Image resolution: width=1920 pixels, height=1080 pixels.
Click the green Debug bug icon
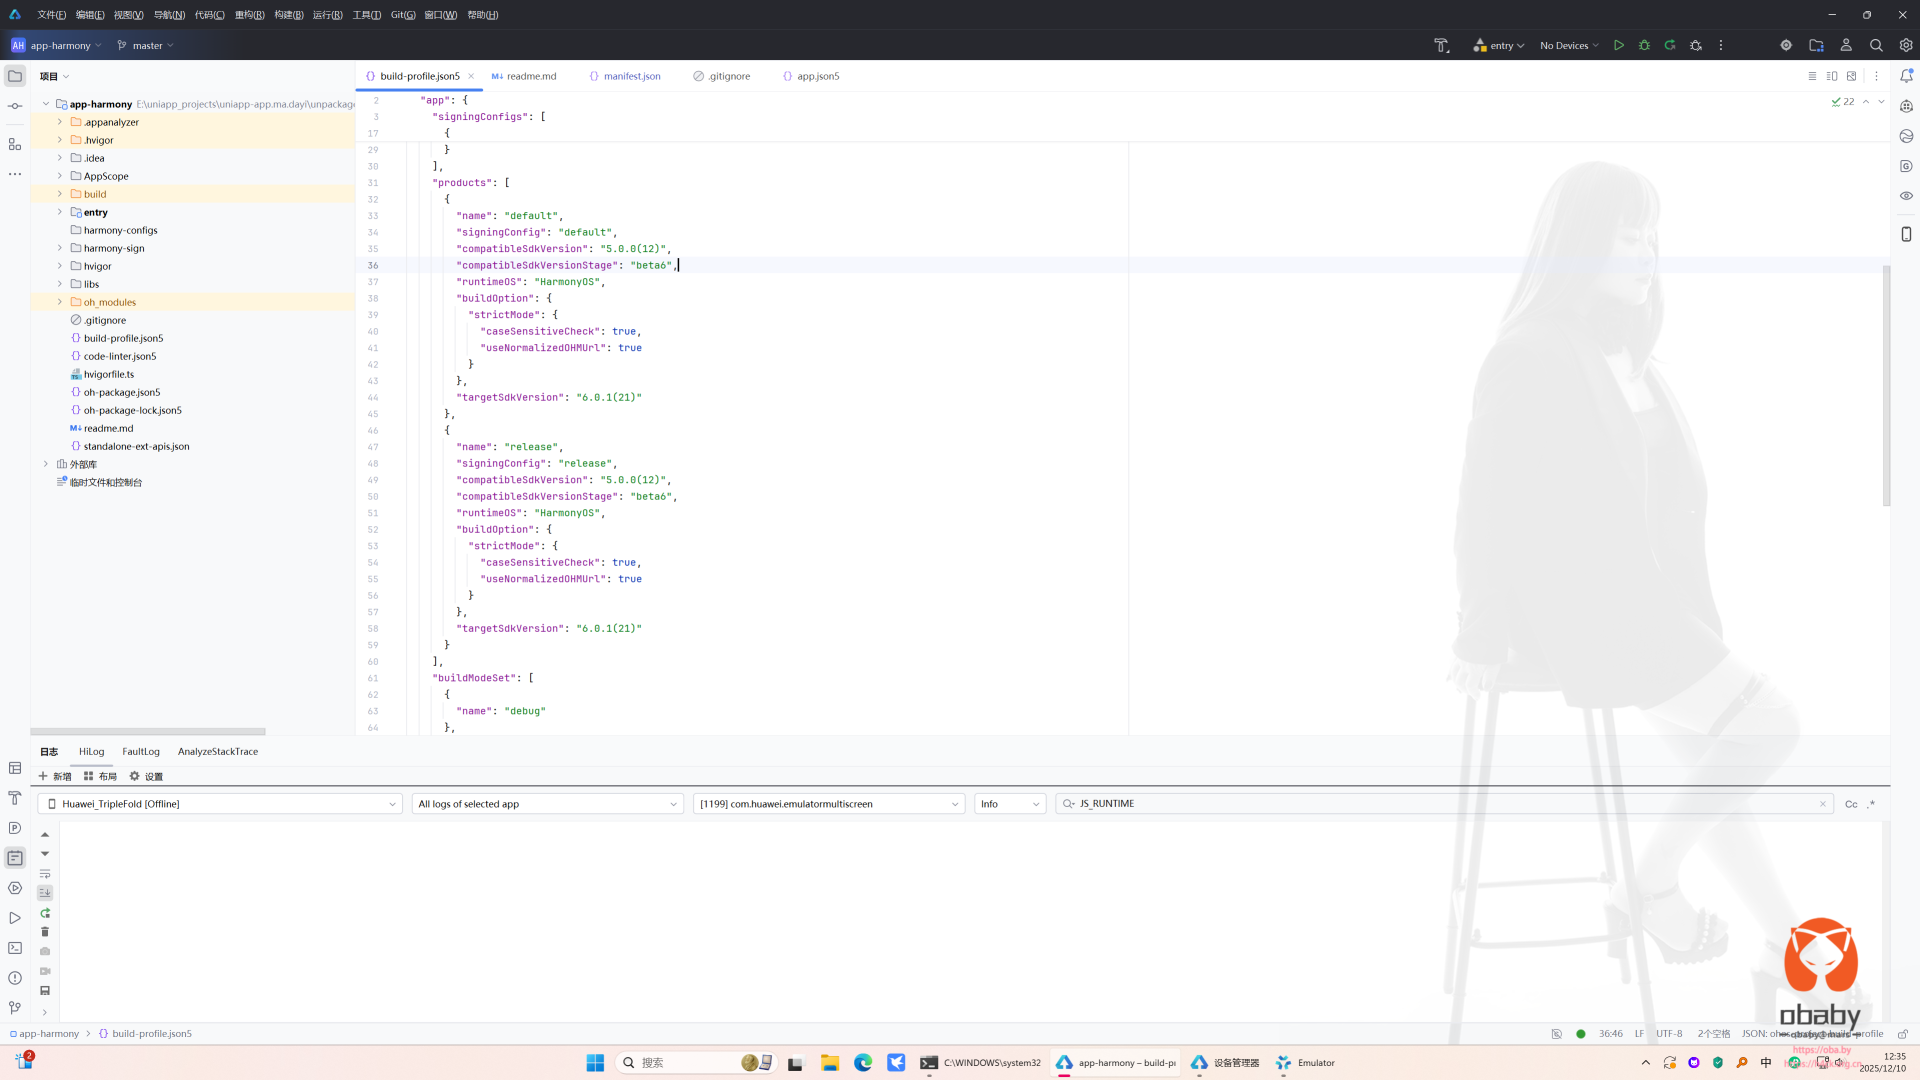(x=1644, y=45)
